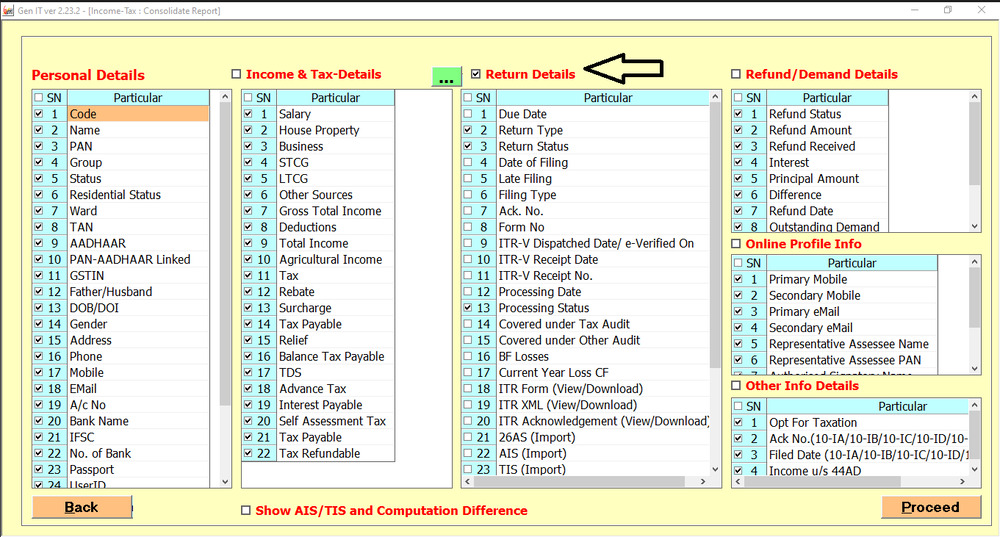Image resolution: width=1000 pixels, height=537 pixels.
Task: Click the green ellipsis button
Action: (x=447, y=77)
